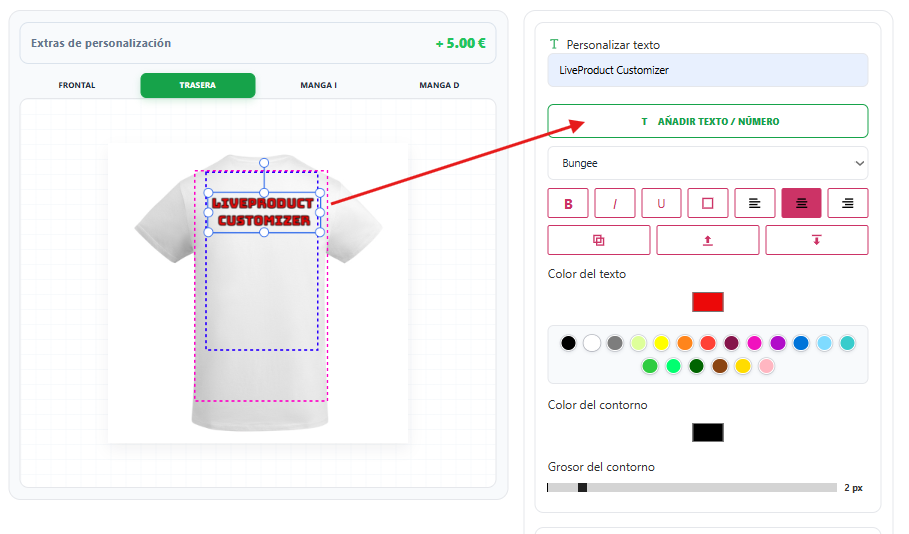Pick the brown palette color
This screenshot has width=909, height=534.
coord(720,366)
